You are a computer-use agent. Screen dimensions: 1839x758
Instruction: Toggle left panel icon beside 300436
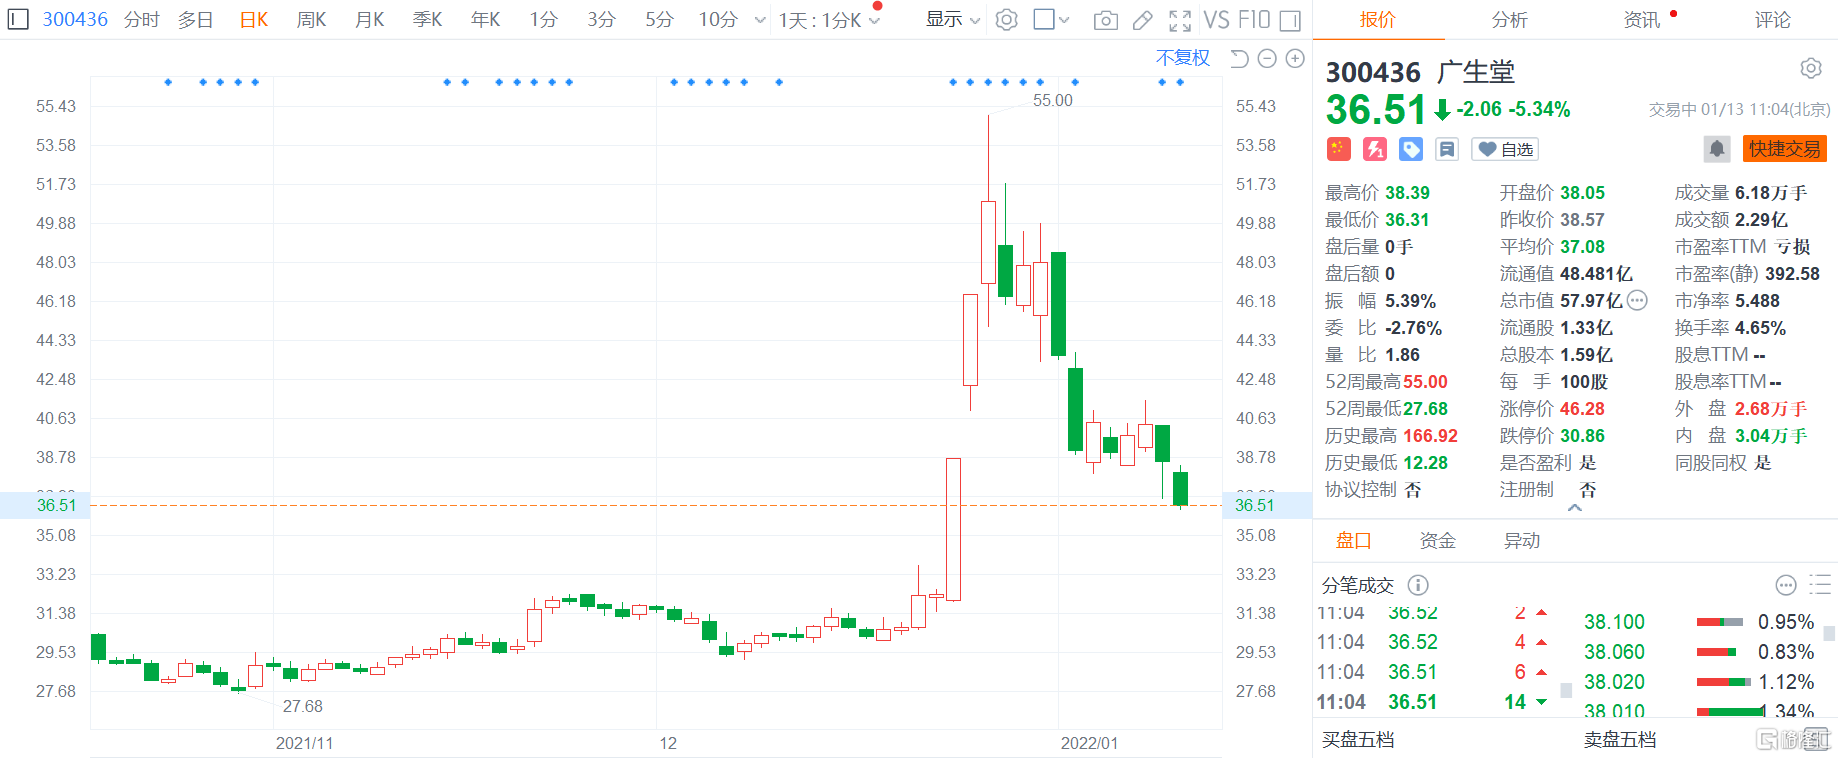pos(18,19)
